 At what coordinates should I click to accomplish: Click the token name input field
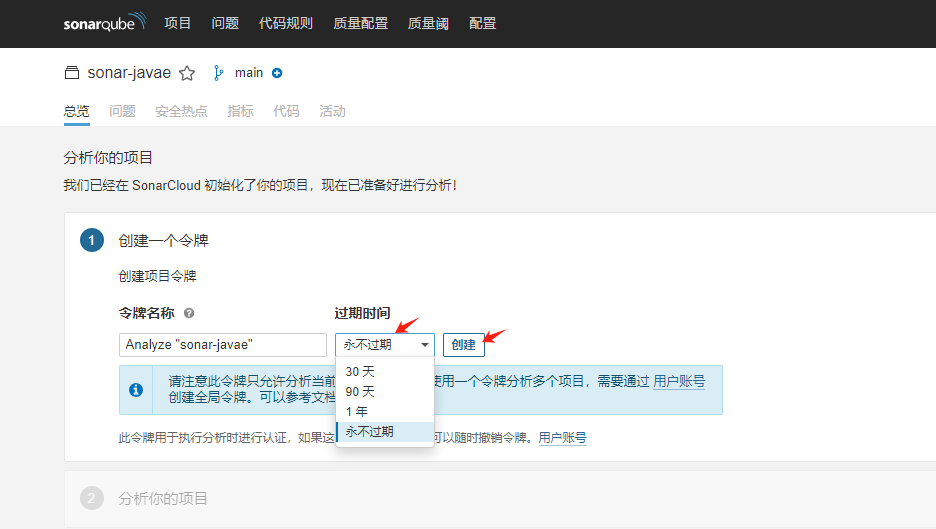[223, 345]
